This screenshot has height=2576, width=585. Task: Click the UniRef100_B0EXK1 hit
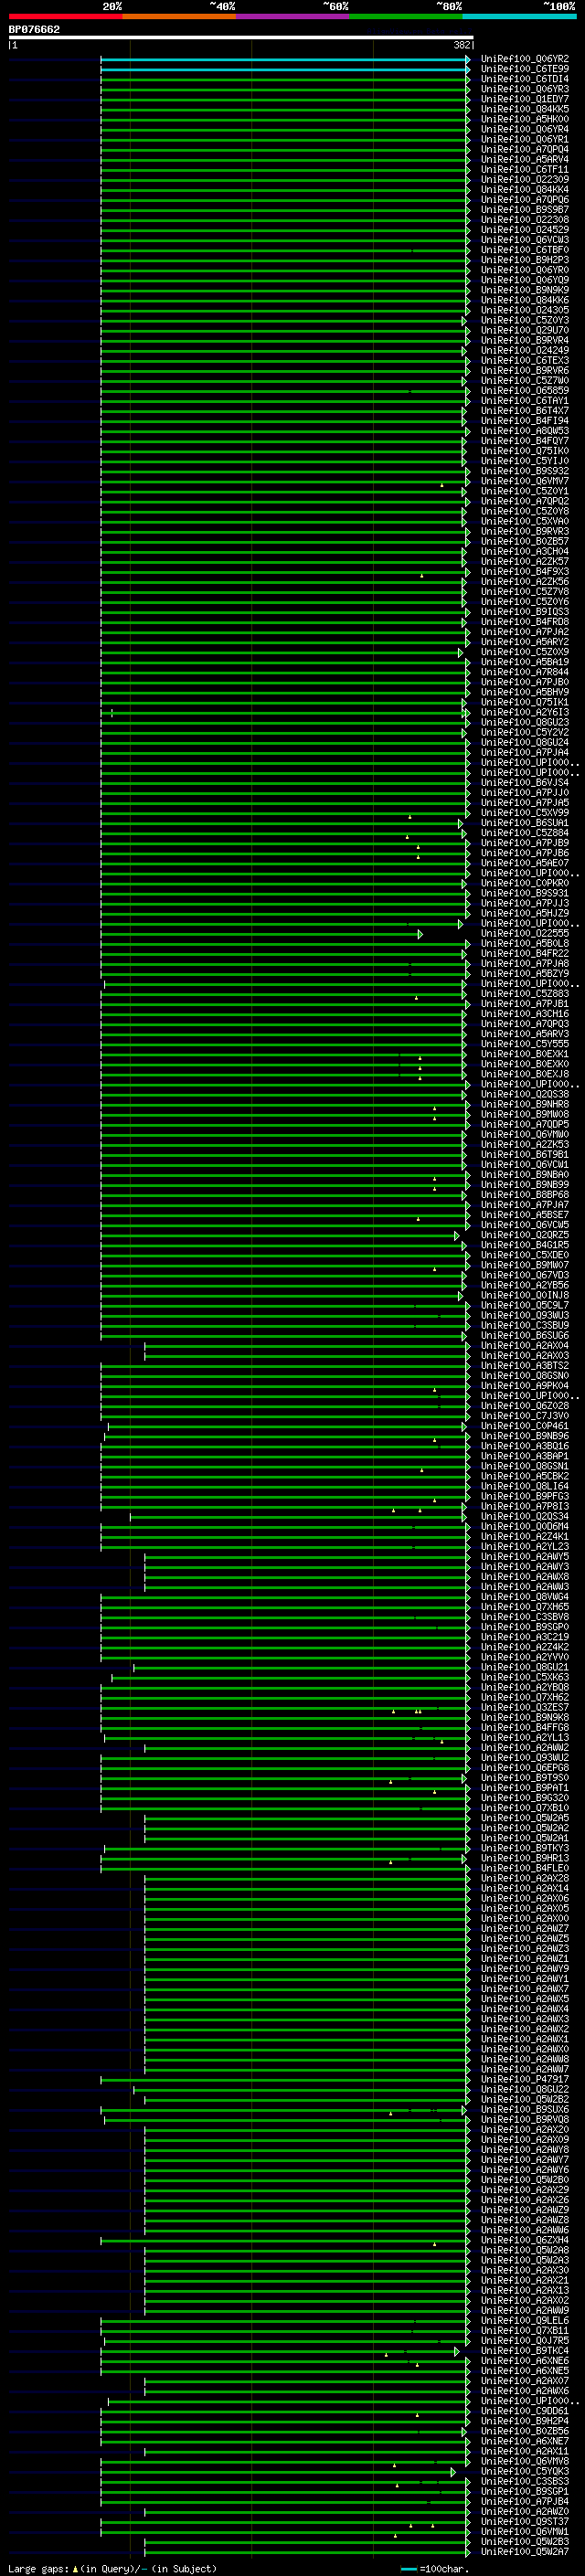click(x=525, y=1054)
